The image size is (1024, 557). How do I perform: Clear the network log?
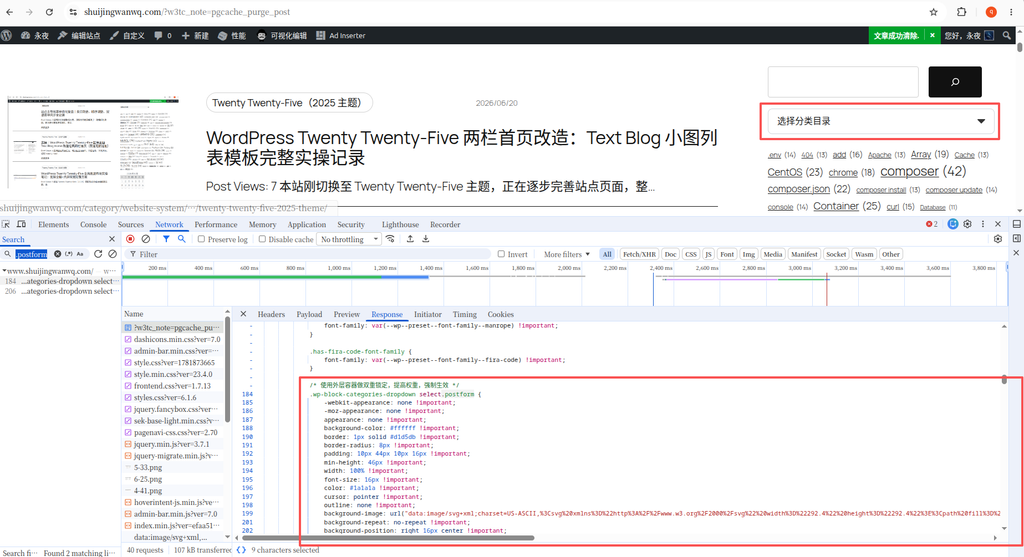click(x=146, y=239)
